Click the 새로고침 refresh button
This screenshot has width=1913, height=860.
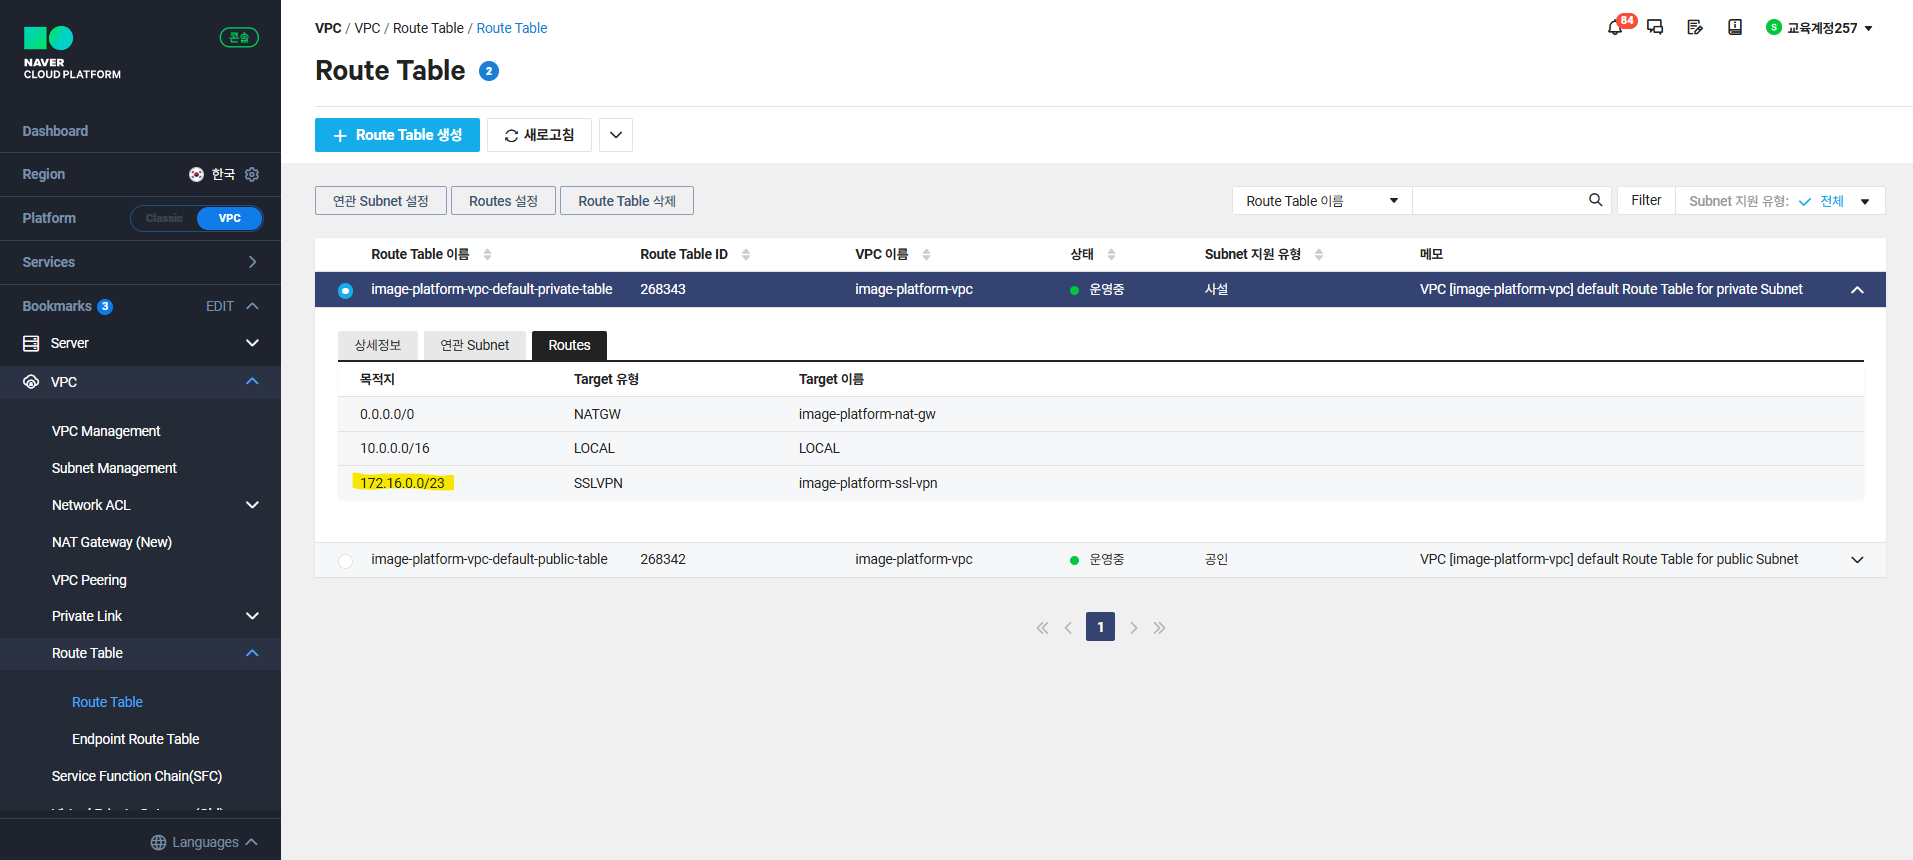click(x=539, y=135)
